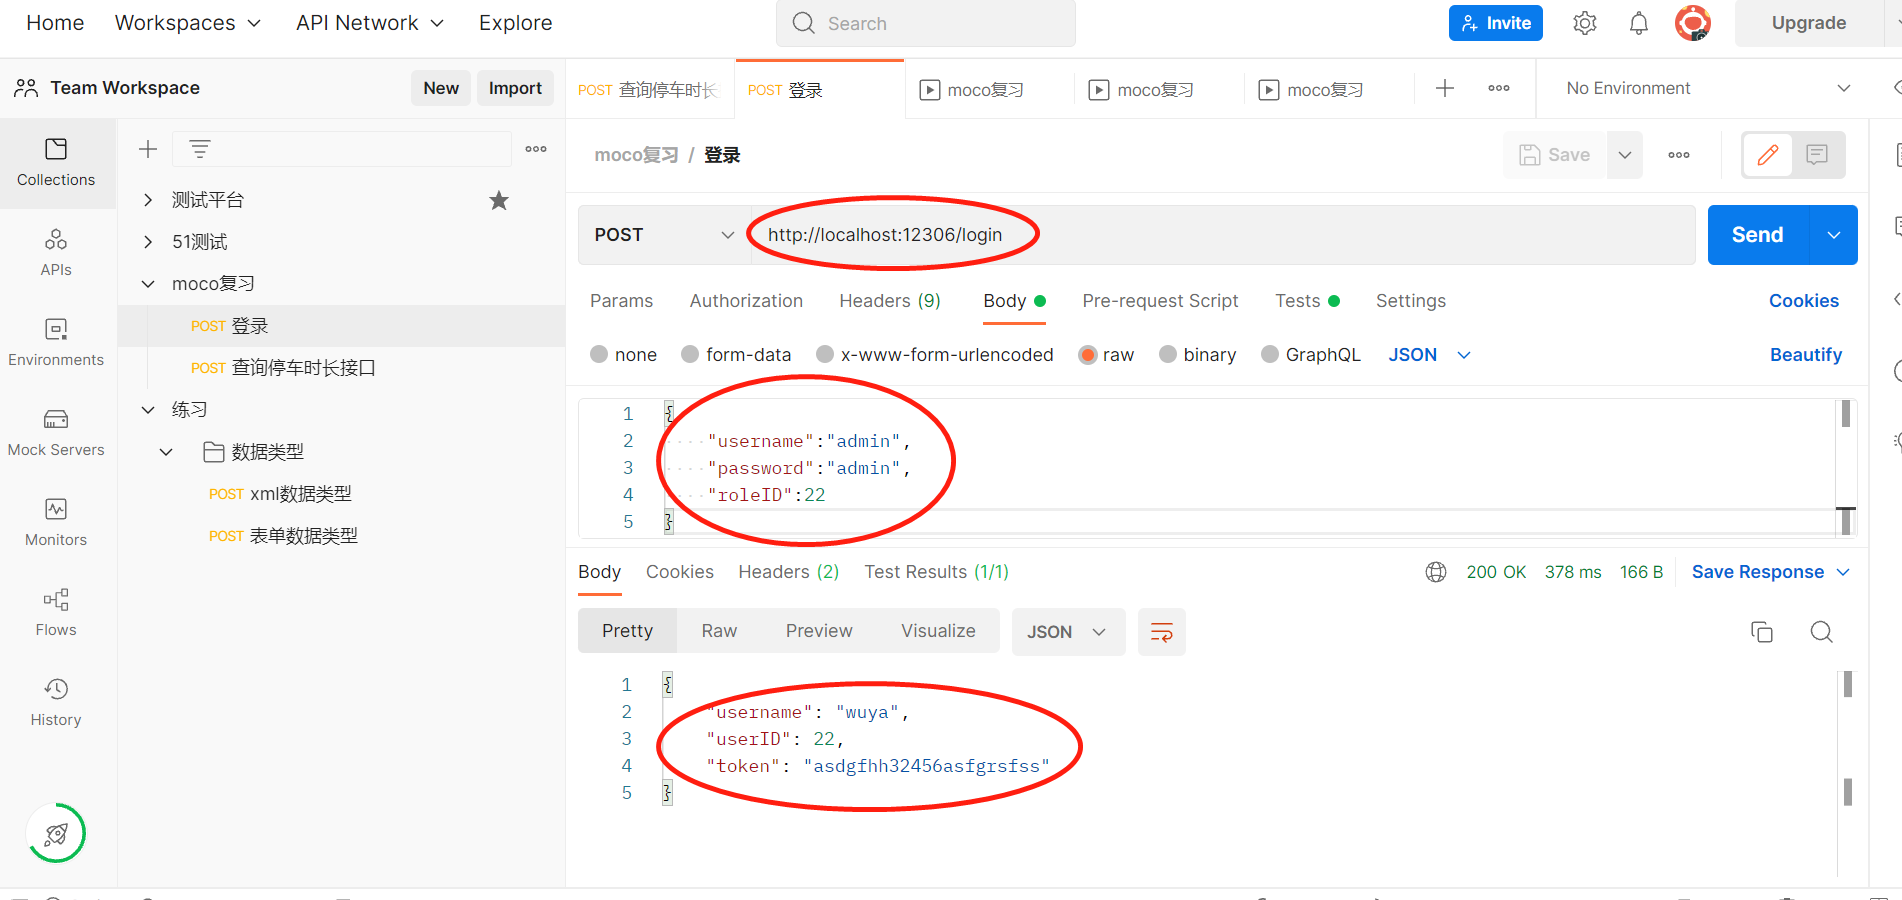Copy the response body

click(1762, 632)
